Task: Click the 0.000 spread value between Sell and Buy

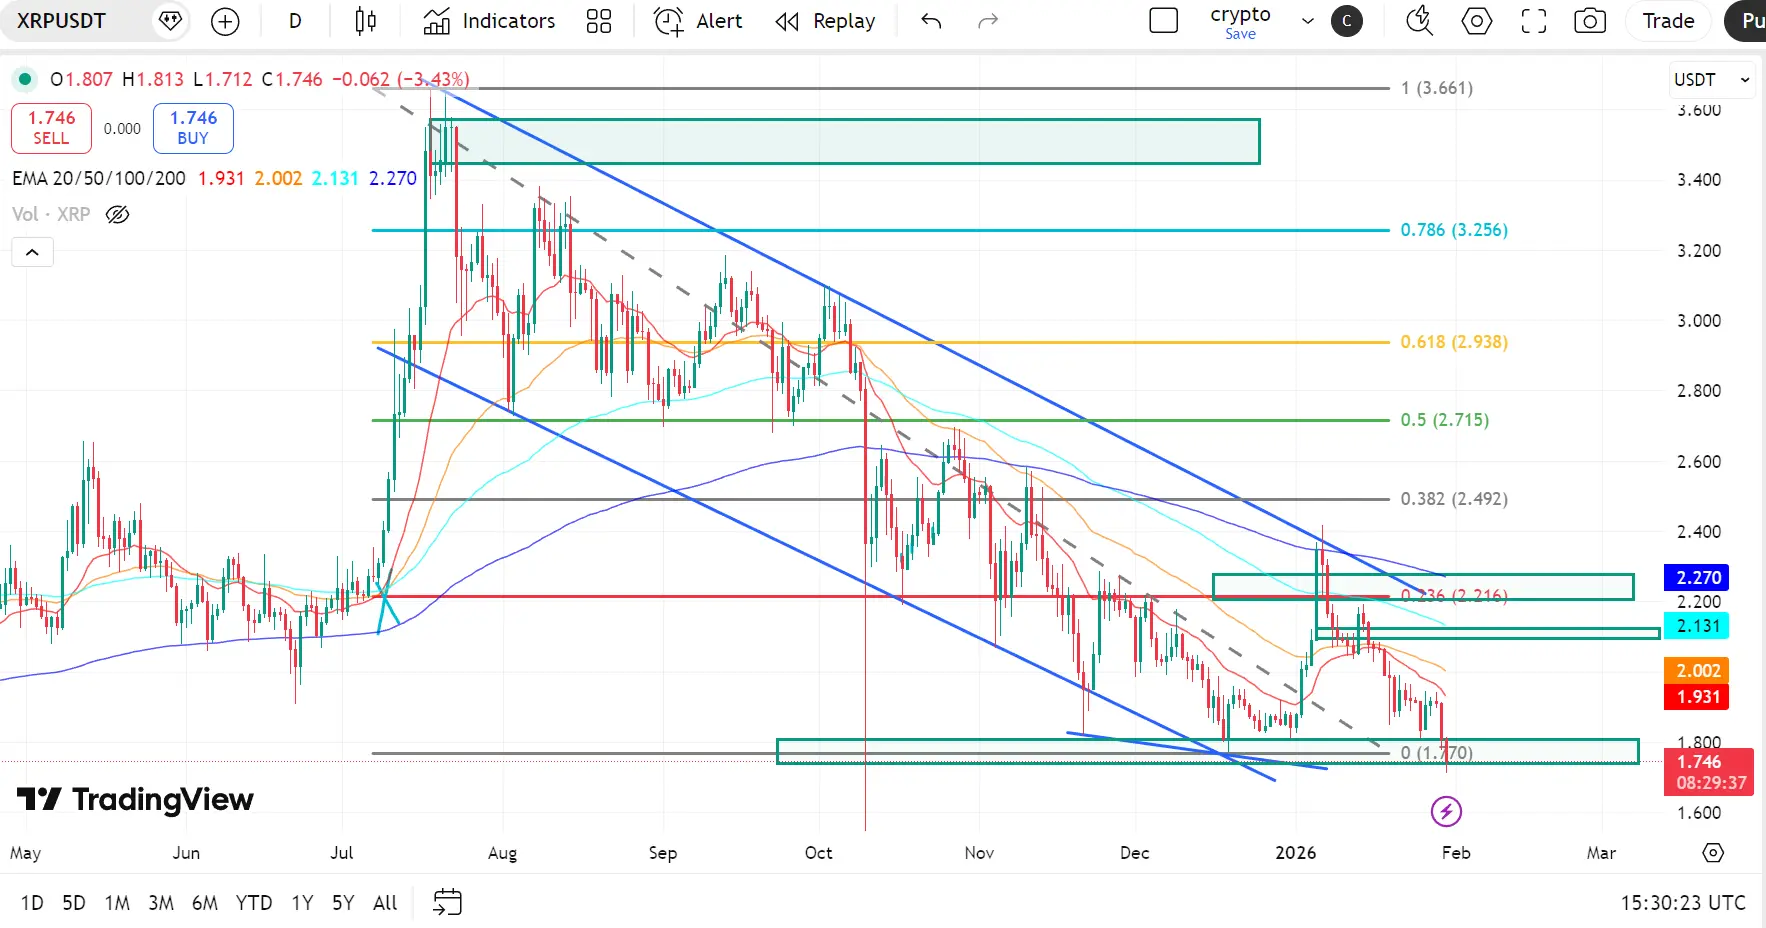Action: (x=122, y=128)
